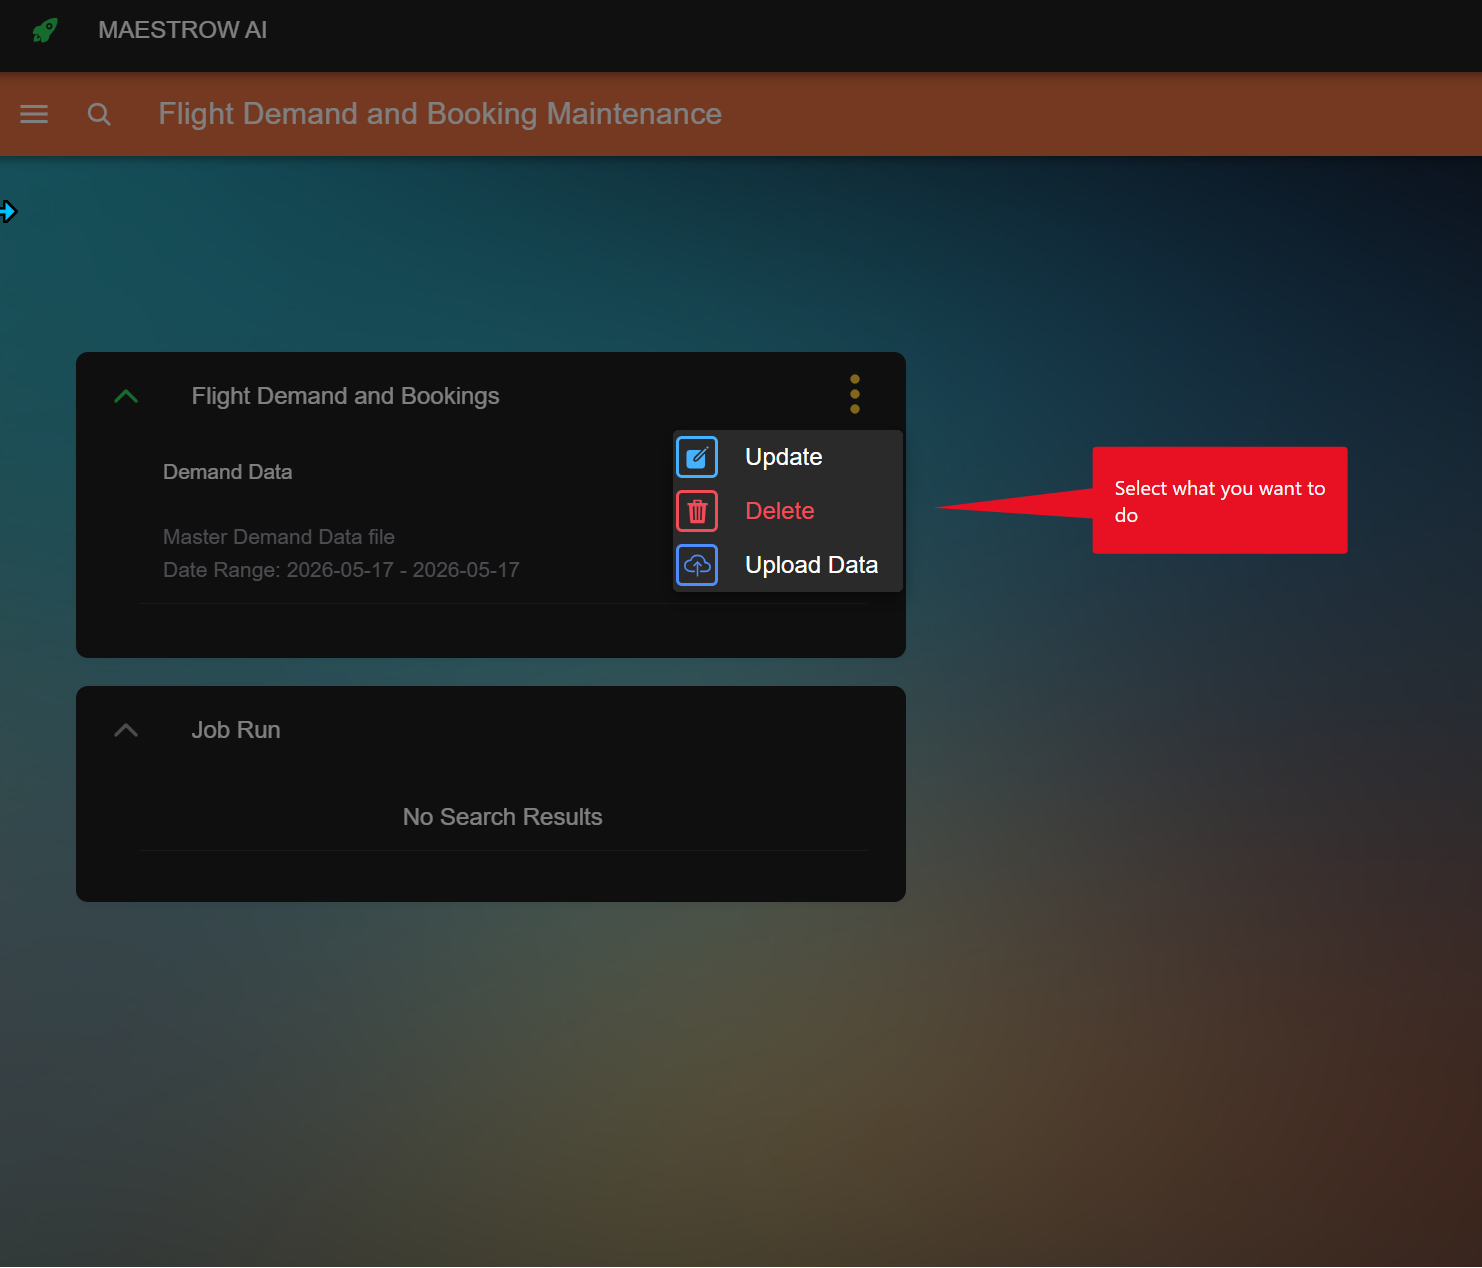The image size is (1482, 1268).
Task: Open the hamburger navigation menu
Action: coord(34,114)
